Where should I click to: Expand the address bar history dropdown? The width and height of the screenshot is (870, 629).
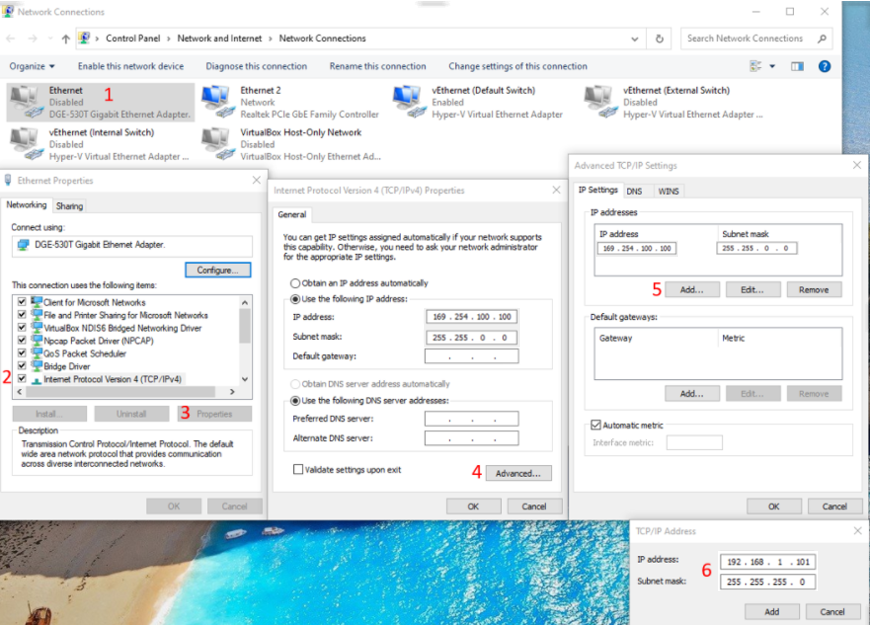coord(635,39)
